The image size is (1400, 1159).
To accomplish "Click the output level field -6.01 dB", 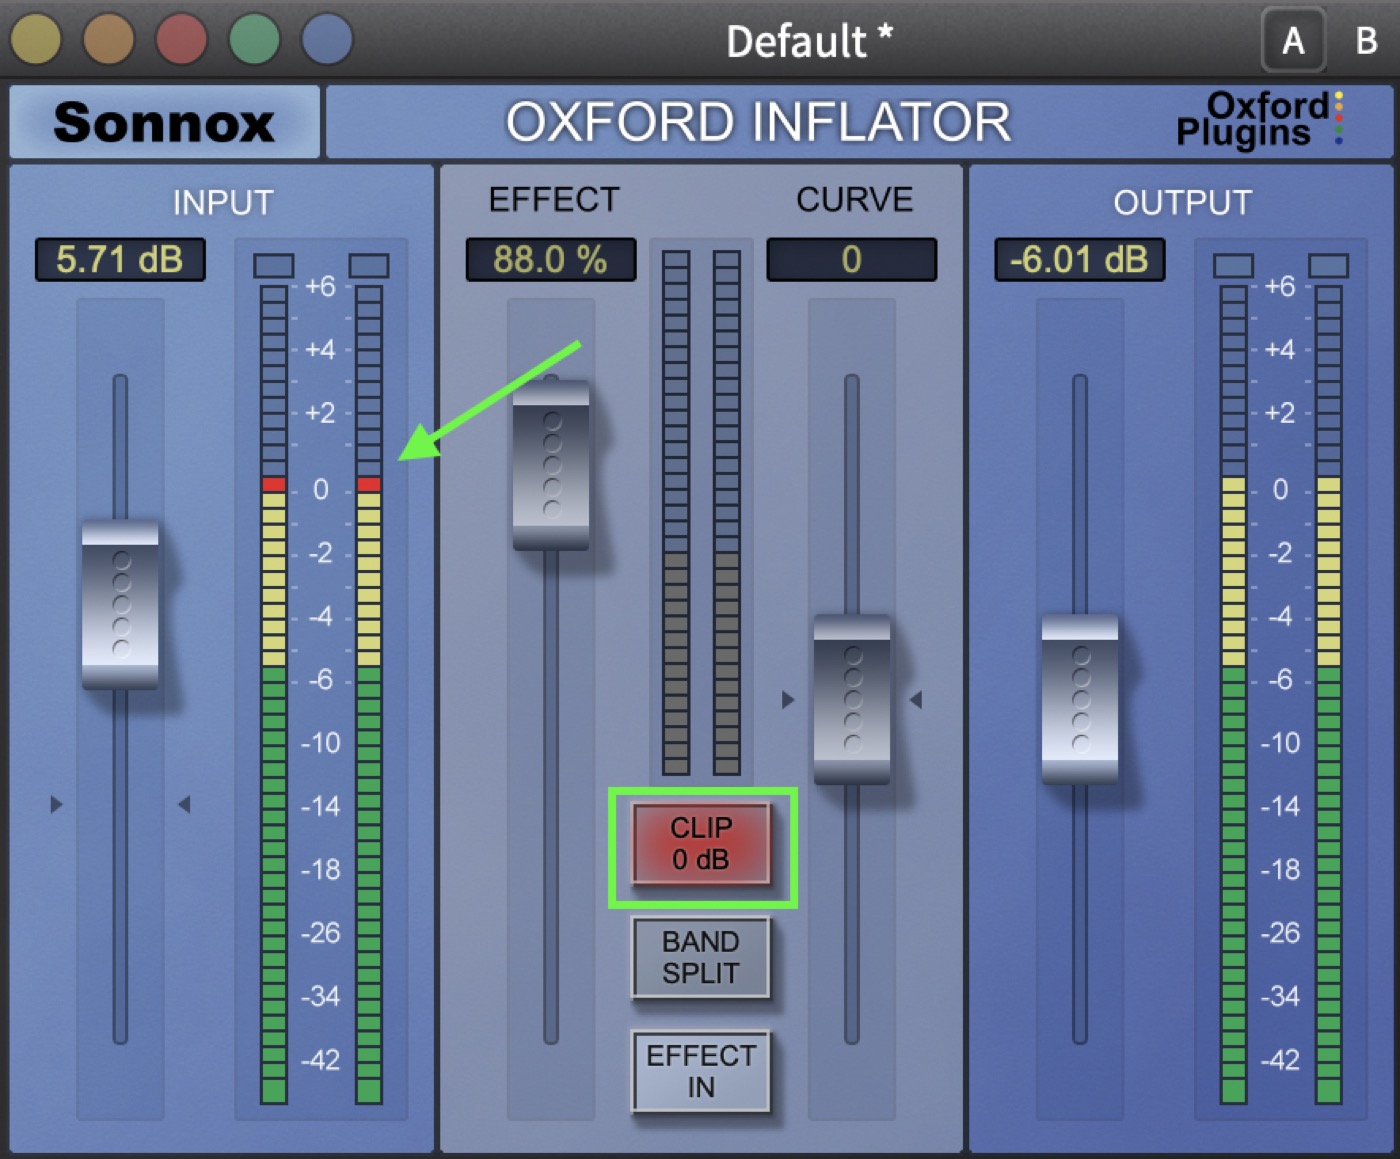I will tap(1080, 260).
